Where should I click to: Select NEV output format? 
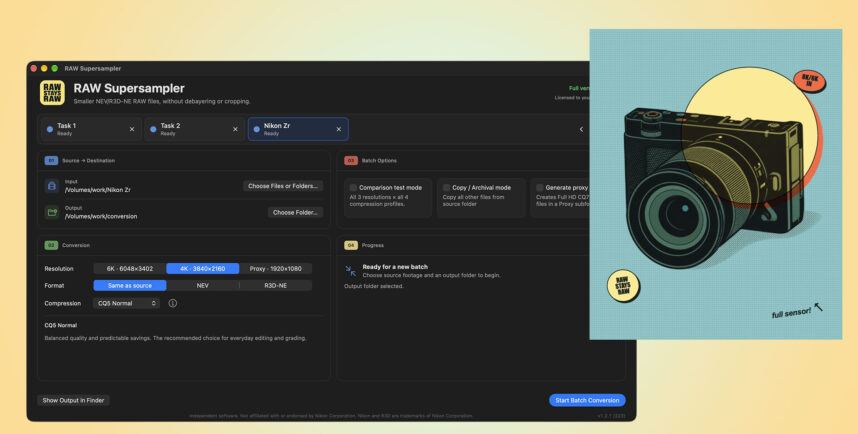click(x=202, y=285)
